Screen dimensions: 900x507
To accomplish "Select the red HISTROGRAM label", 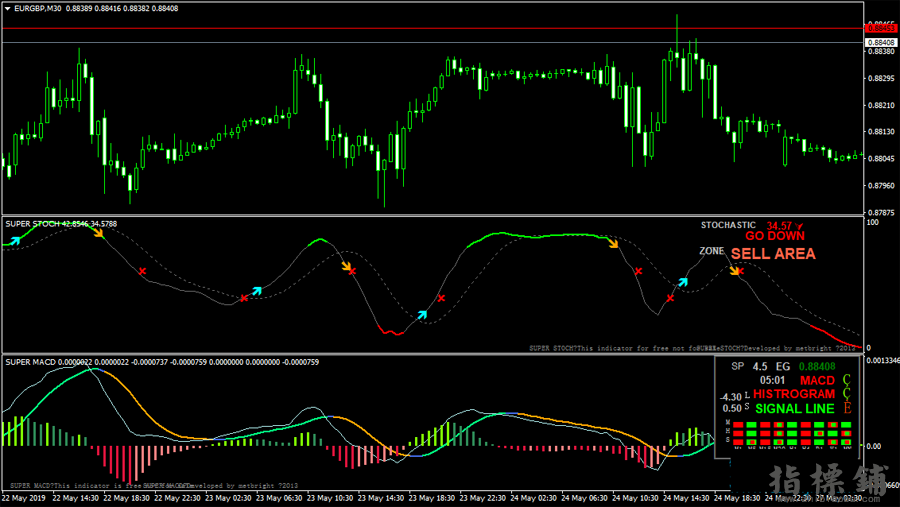I will point(796,394).
